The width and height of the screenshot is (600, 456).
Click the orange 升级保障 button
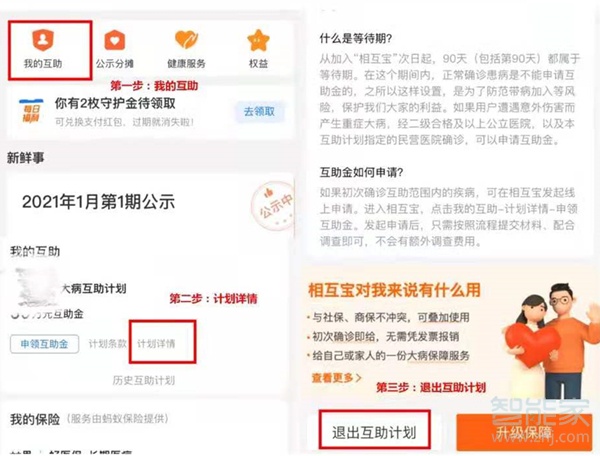(524, 432)
